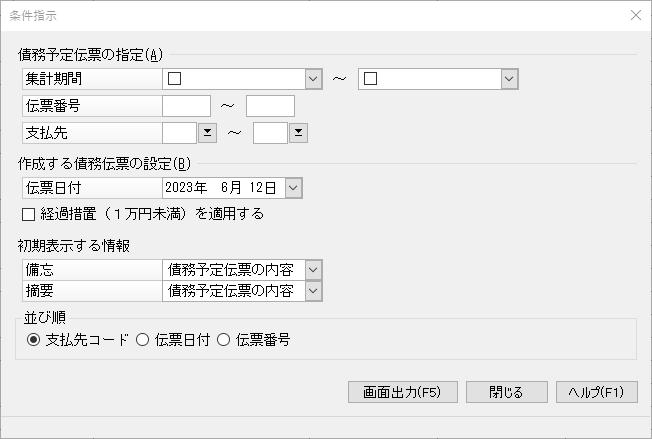The height and width of the screenshot is (439, 652).
Task: Open the 支払先 start lookup arrow button
Action: point(207,133)
